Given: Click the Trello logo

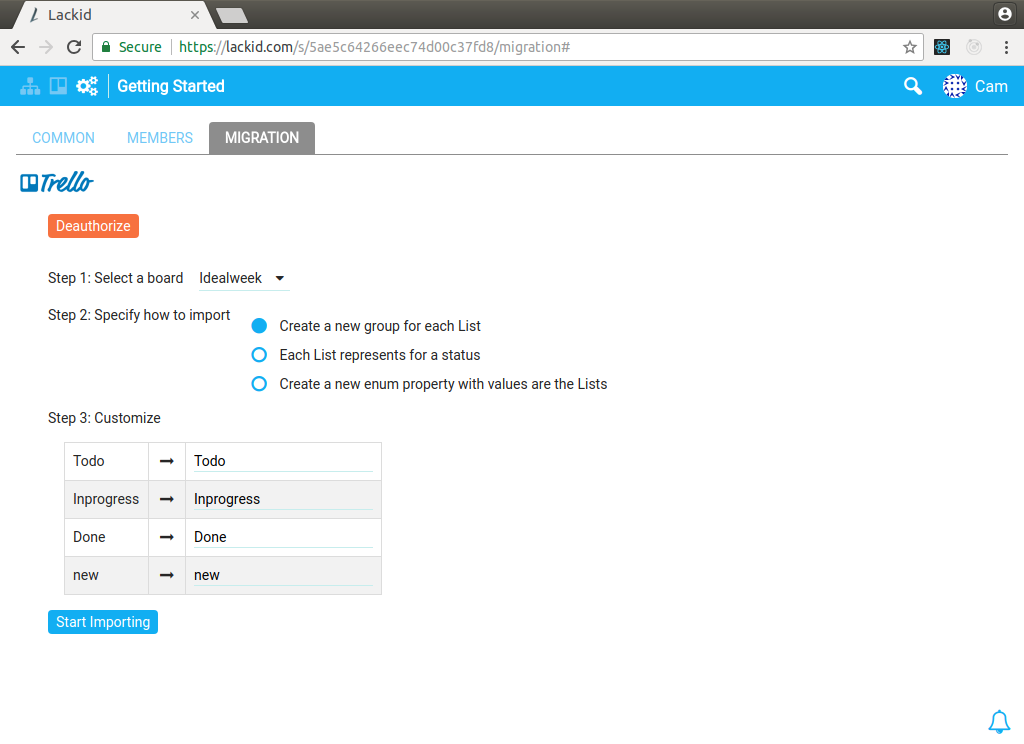Looking at the screenshot, I should (x=57, y=182).
